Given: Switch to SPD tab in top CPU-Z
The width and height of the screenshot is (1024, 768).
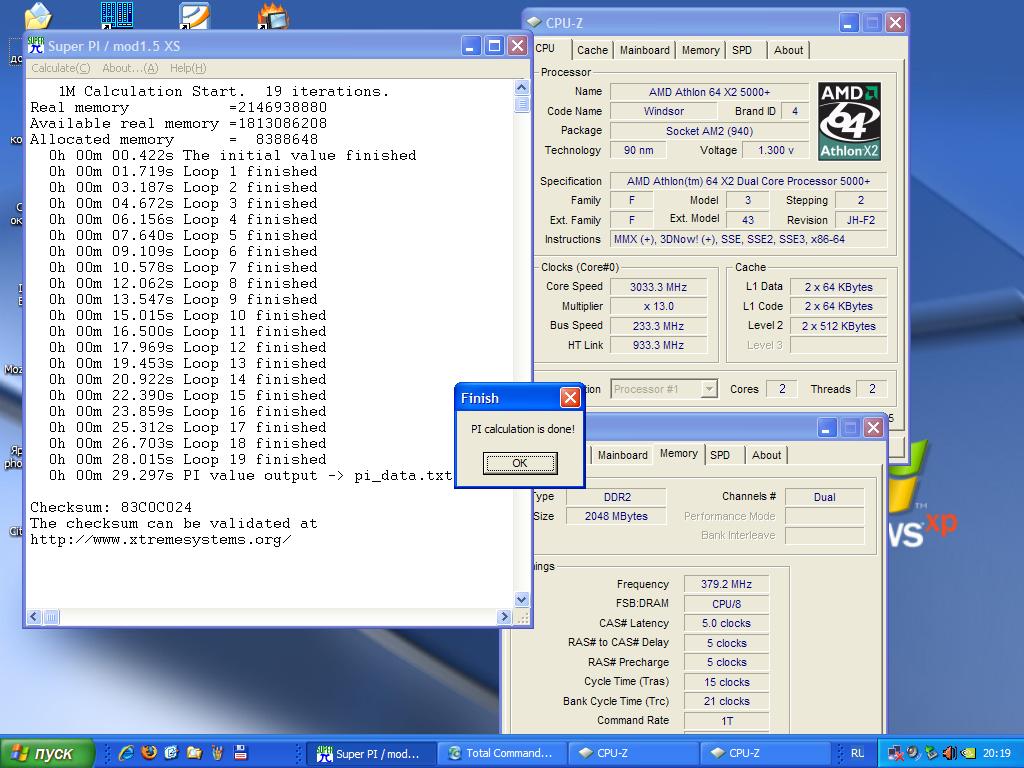Looking at the screenshot, I should pos(742,50).
